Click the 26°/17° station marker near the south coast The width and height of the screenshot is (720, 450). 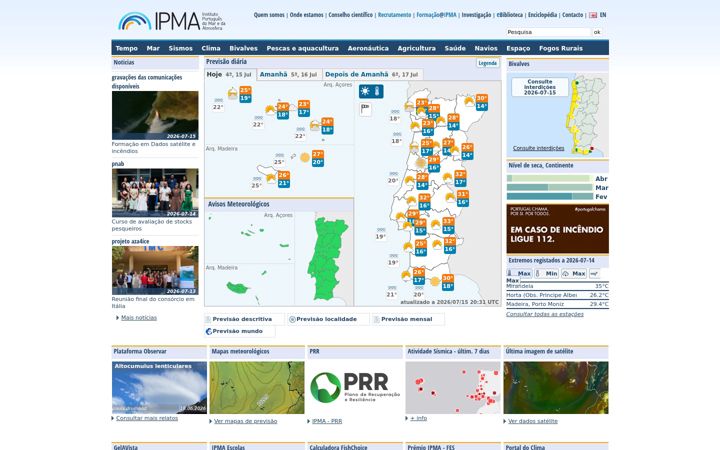418,276
